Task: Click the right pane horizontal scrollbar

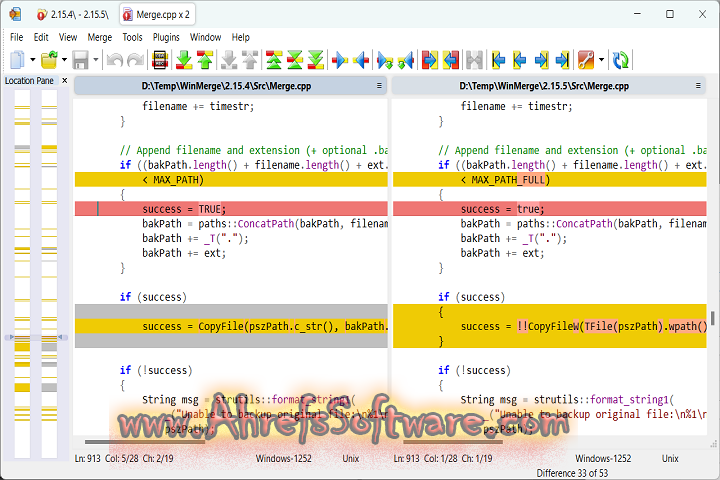Action: [453, 442]
